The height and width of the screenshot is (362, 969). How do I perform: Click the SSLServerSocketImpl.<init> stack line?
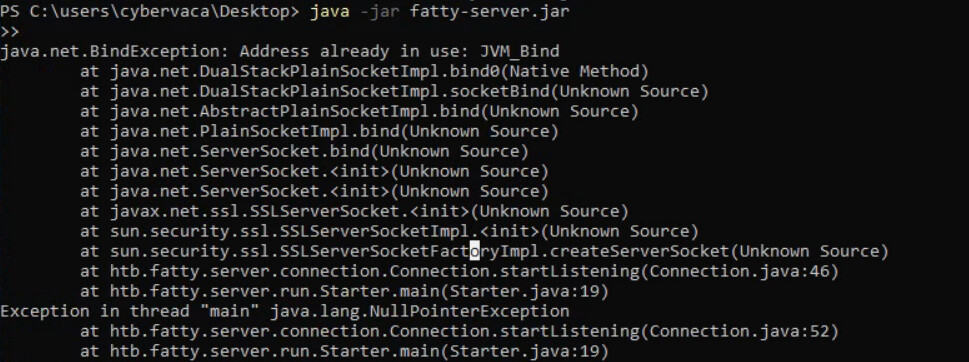(389, 231)
